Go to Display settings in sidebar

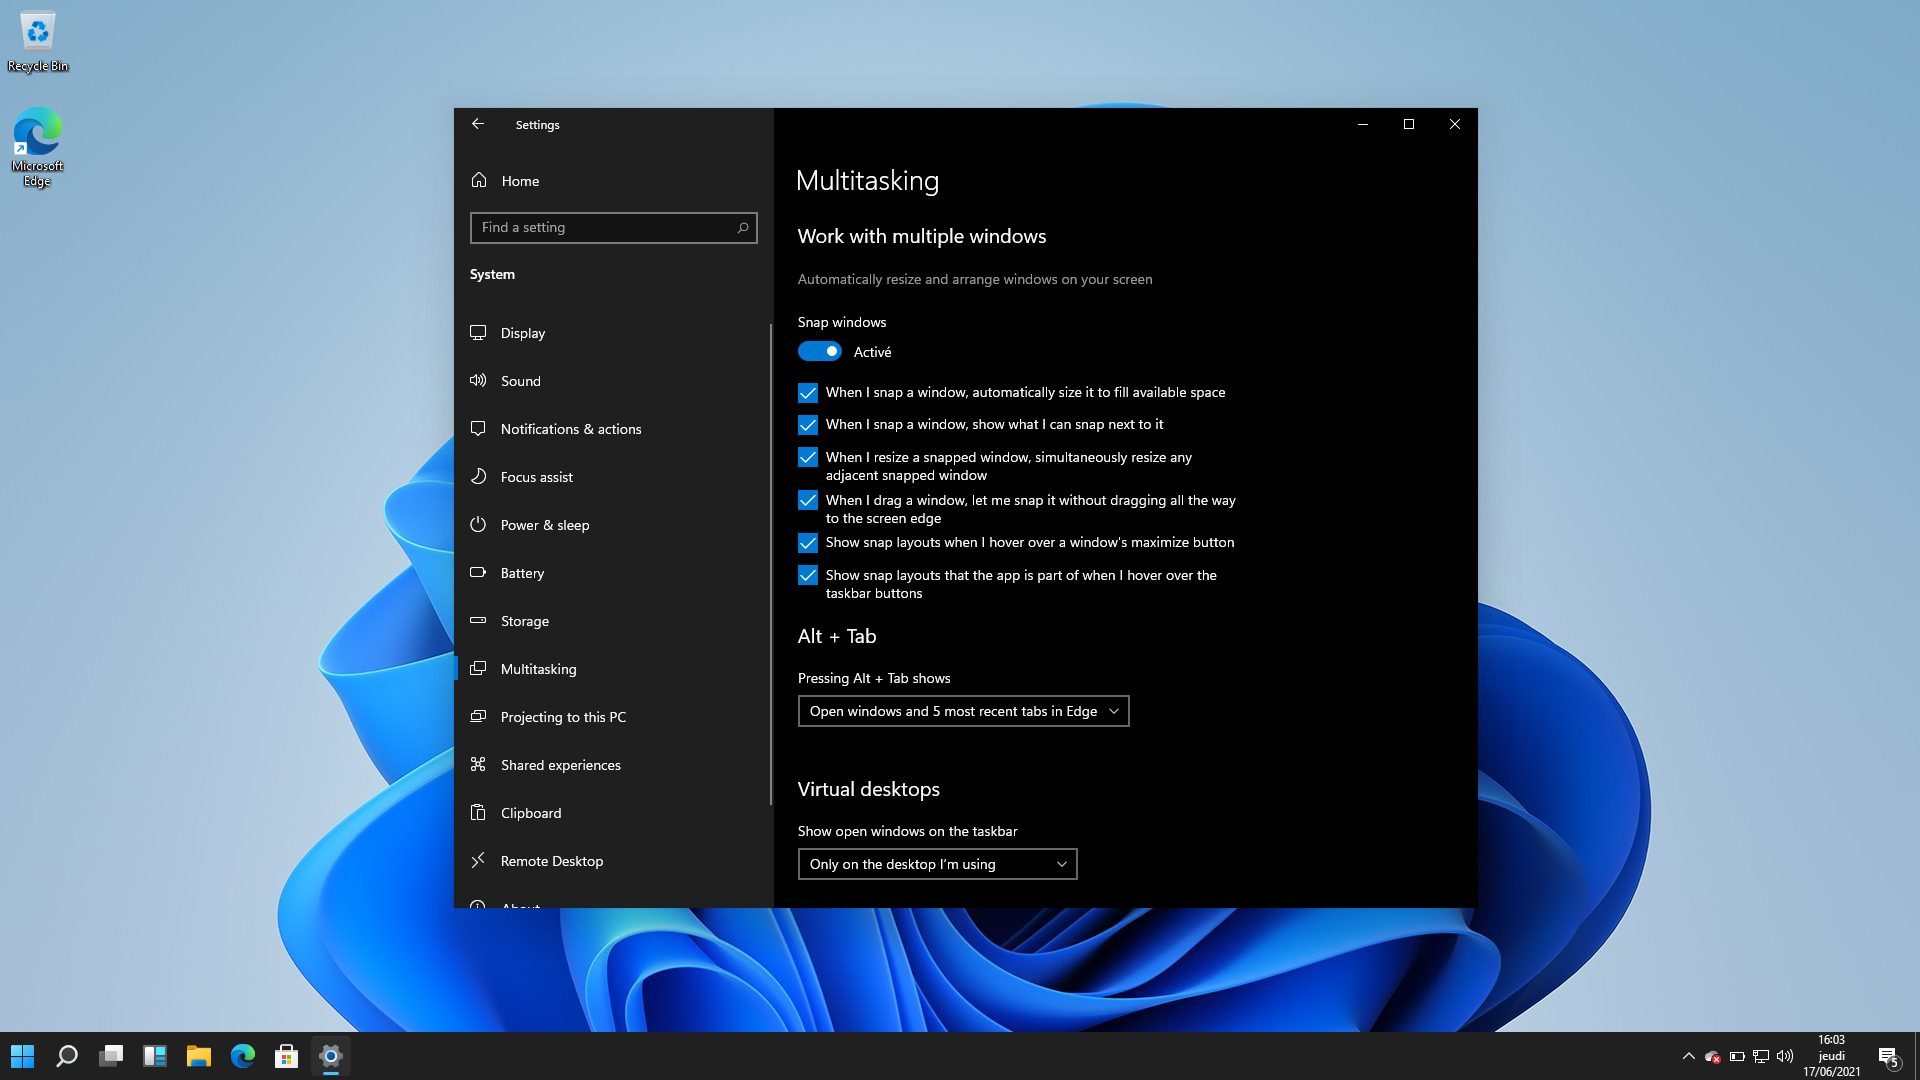click(x=522, y=333)
